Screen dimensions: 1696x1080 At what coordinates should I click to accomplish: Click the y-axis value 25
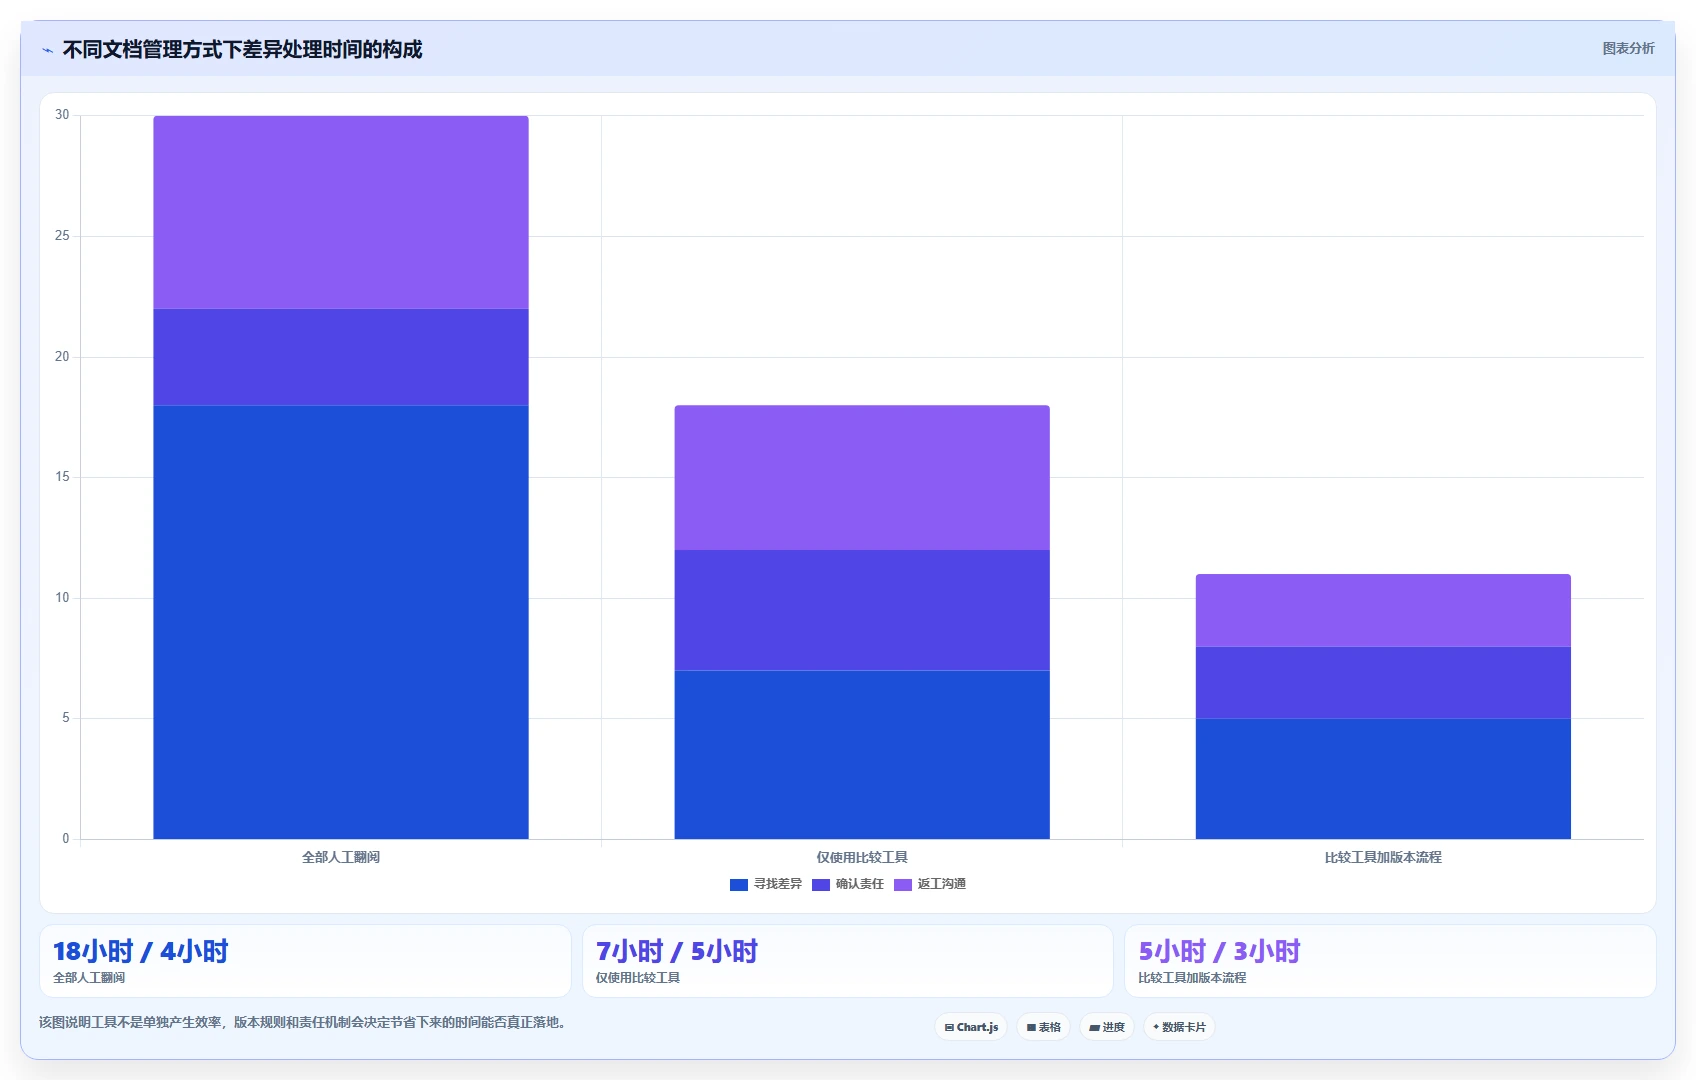[x=62, y=236]
